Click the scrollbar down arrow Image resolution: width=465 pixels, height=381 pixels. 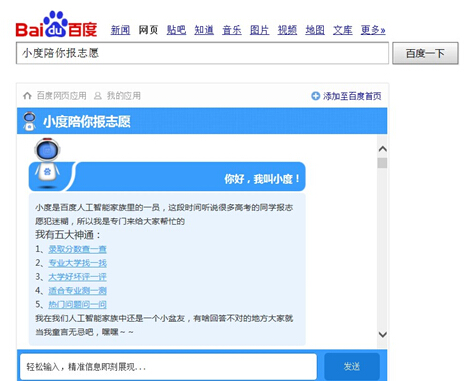[383, 334]
